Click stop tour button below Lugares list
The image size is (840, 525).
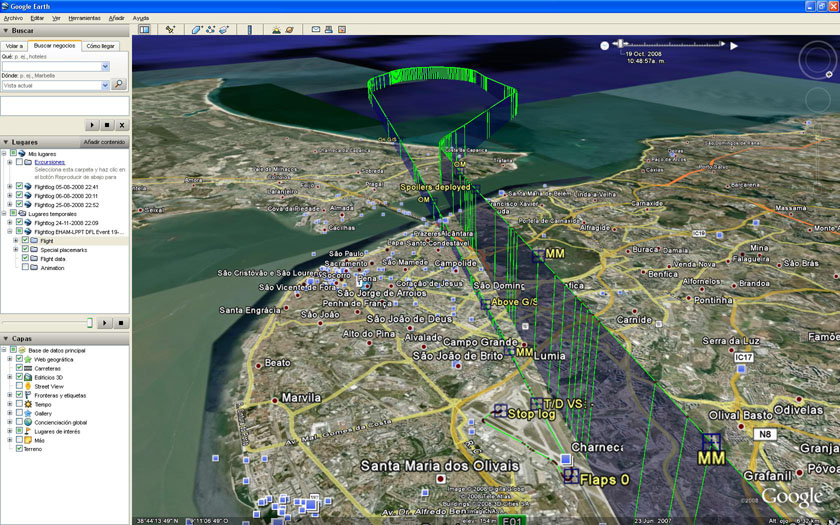[121, 323]
